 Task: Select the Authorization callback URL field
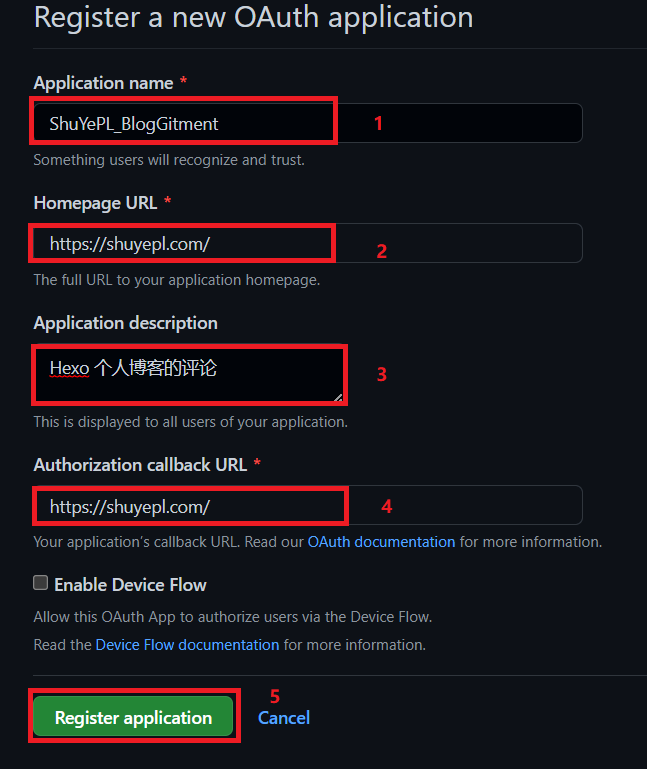(306, 506)
